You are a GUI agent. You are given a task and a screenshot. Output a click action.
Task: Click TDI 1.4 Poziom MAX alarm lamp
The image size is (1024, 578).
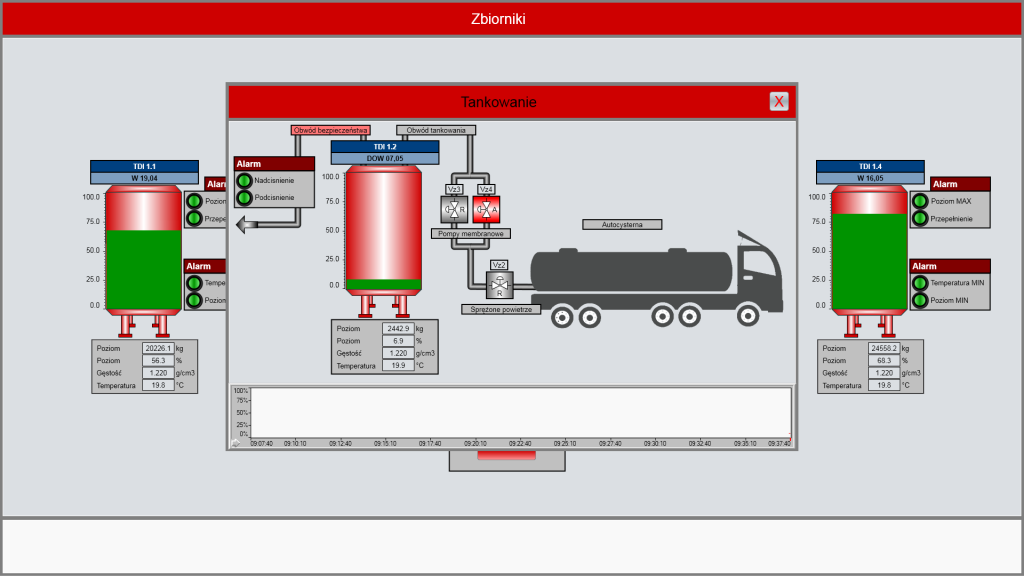pos(920,201)
